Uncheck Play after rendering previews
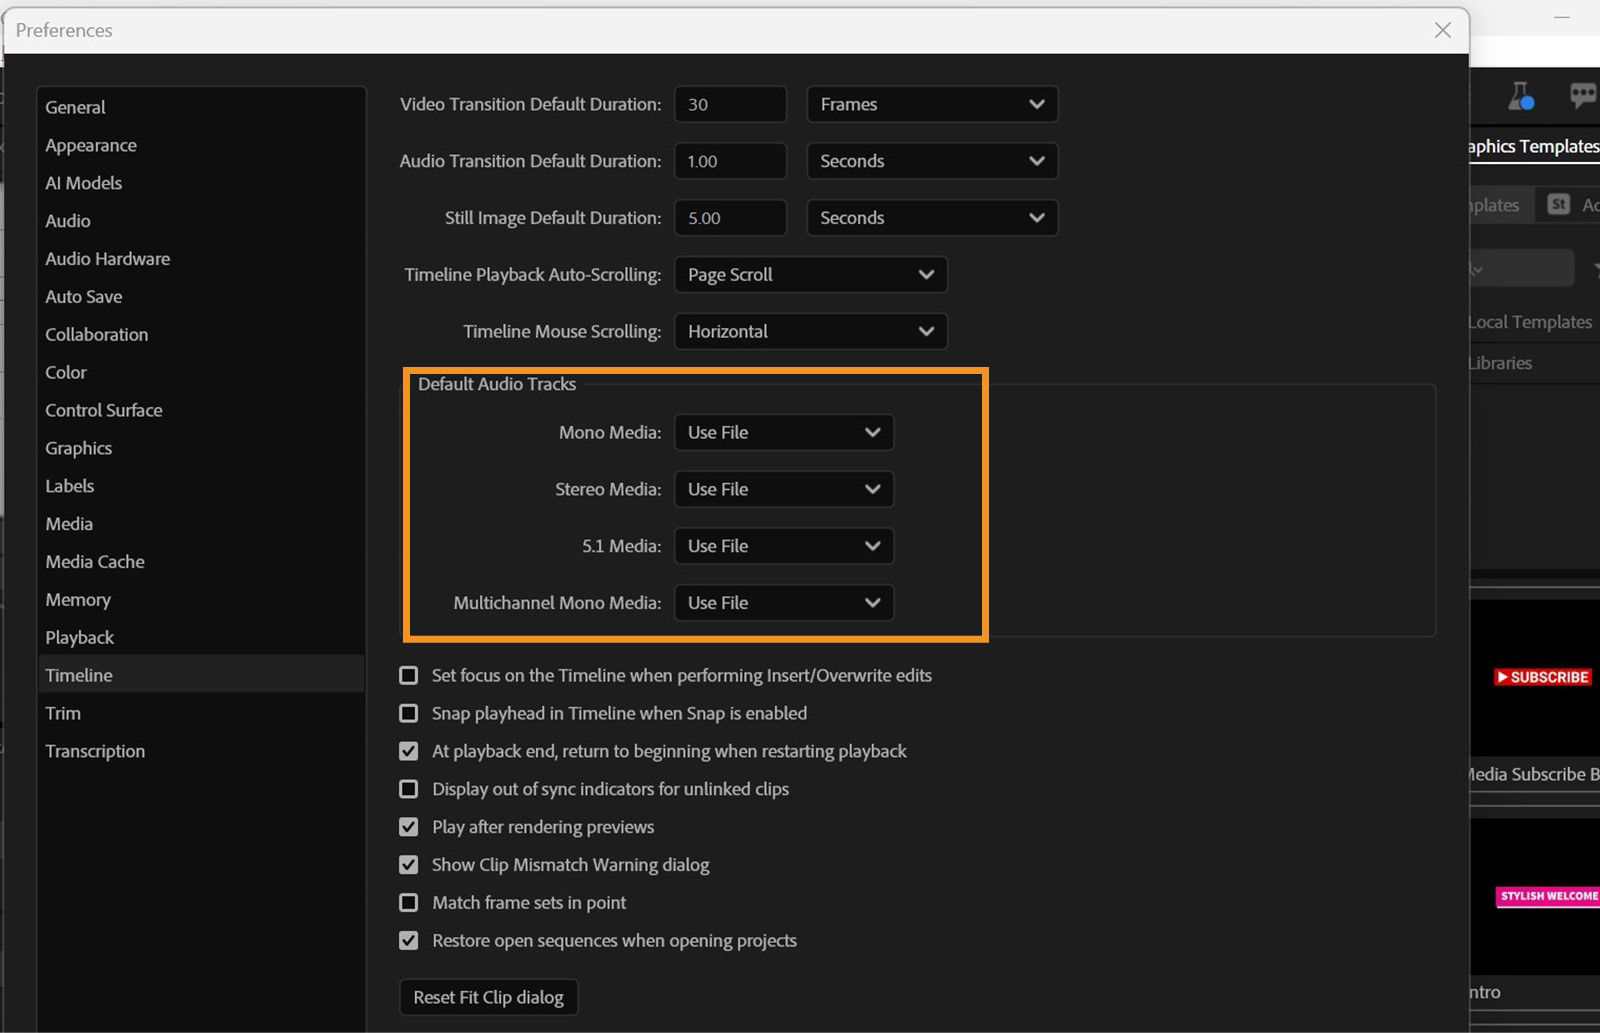 408,827
